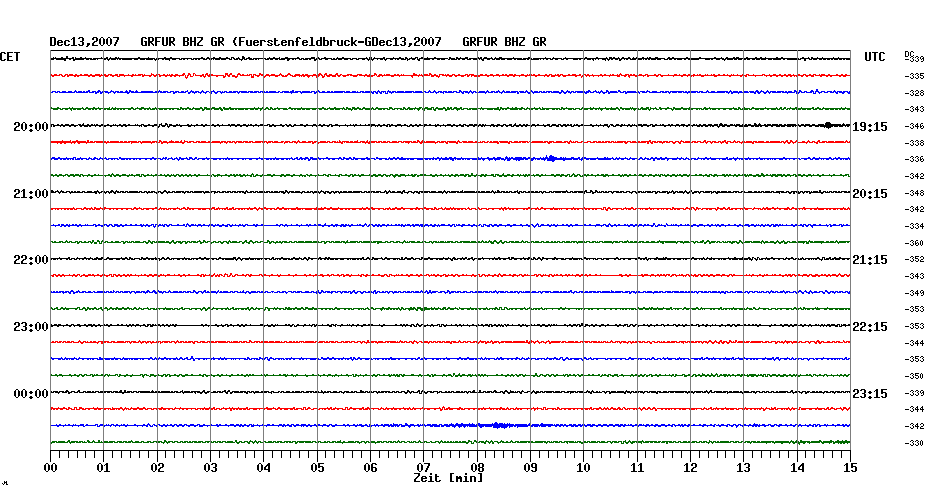
Task: Select minute 04 on the time axis
Action: 264,467
